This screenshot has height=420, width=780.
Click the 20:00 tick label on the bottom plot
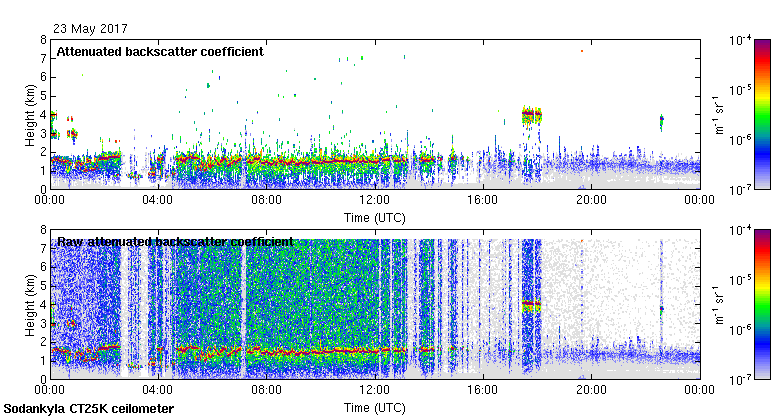[x=591, y=390]
